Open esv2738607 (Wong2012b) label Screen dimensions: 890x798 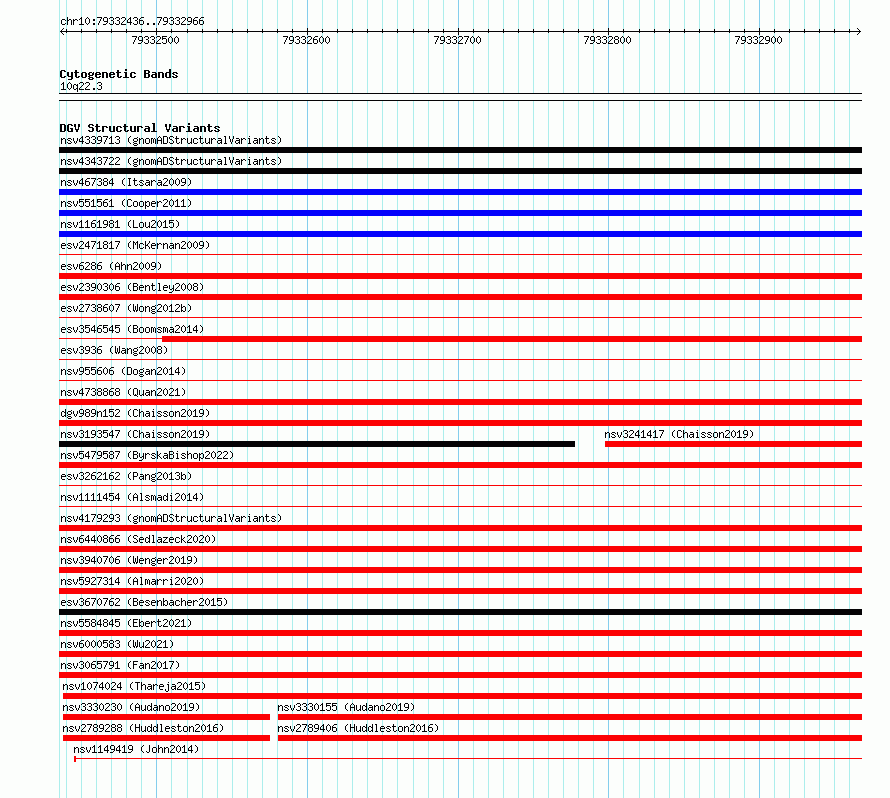point(126,308)
